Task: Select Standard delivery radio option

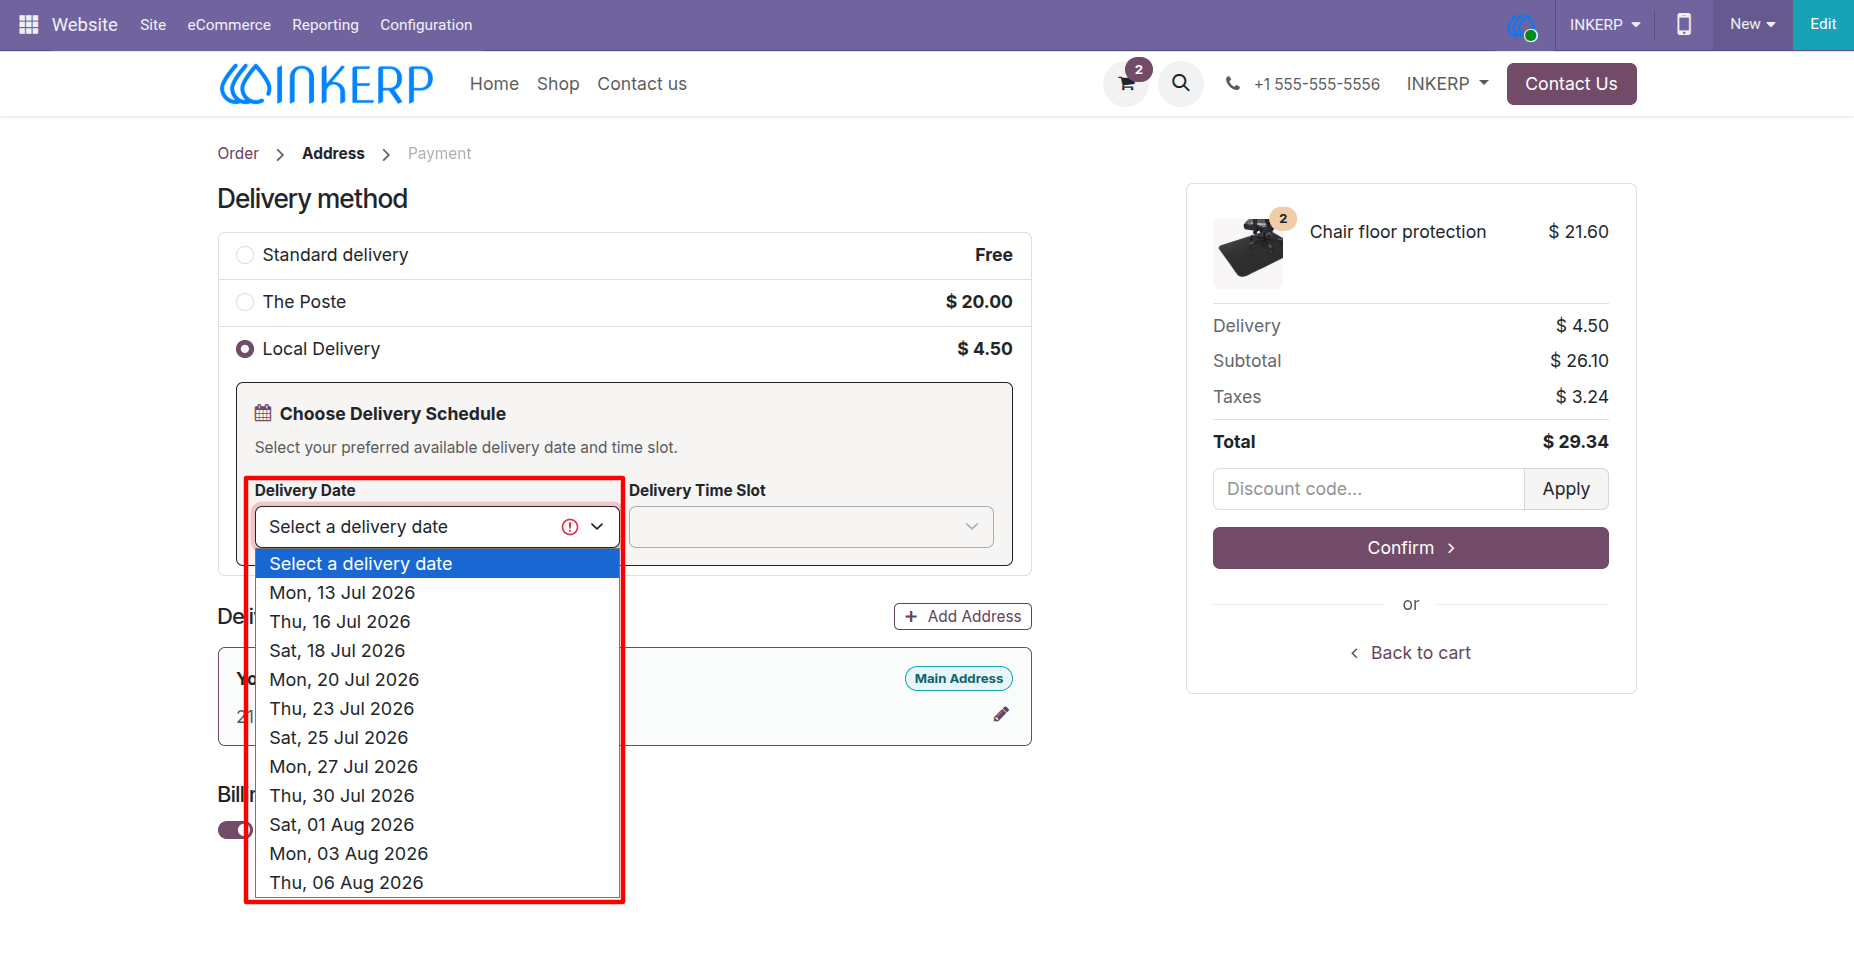Action: pyautogui.click(x=245, y=255)
